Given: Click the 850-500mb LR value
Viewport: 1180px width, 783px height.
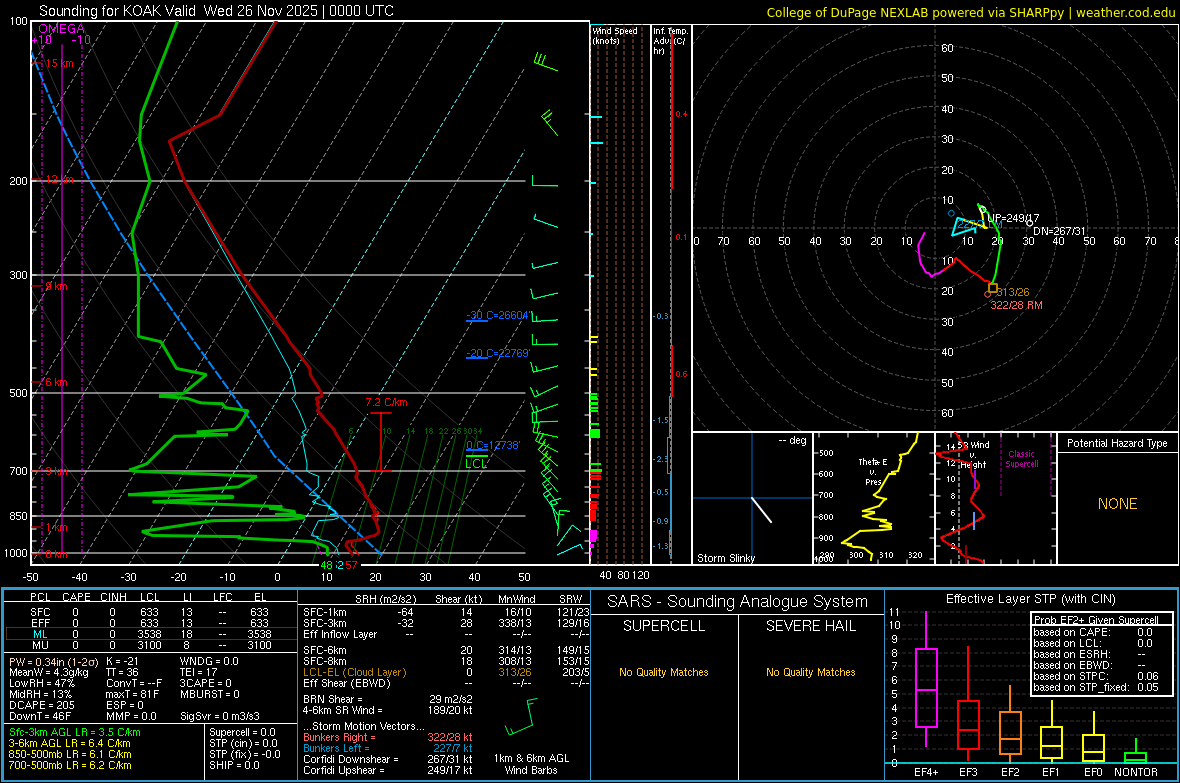Looking at the screenshot, I should [x=70, y=754].
